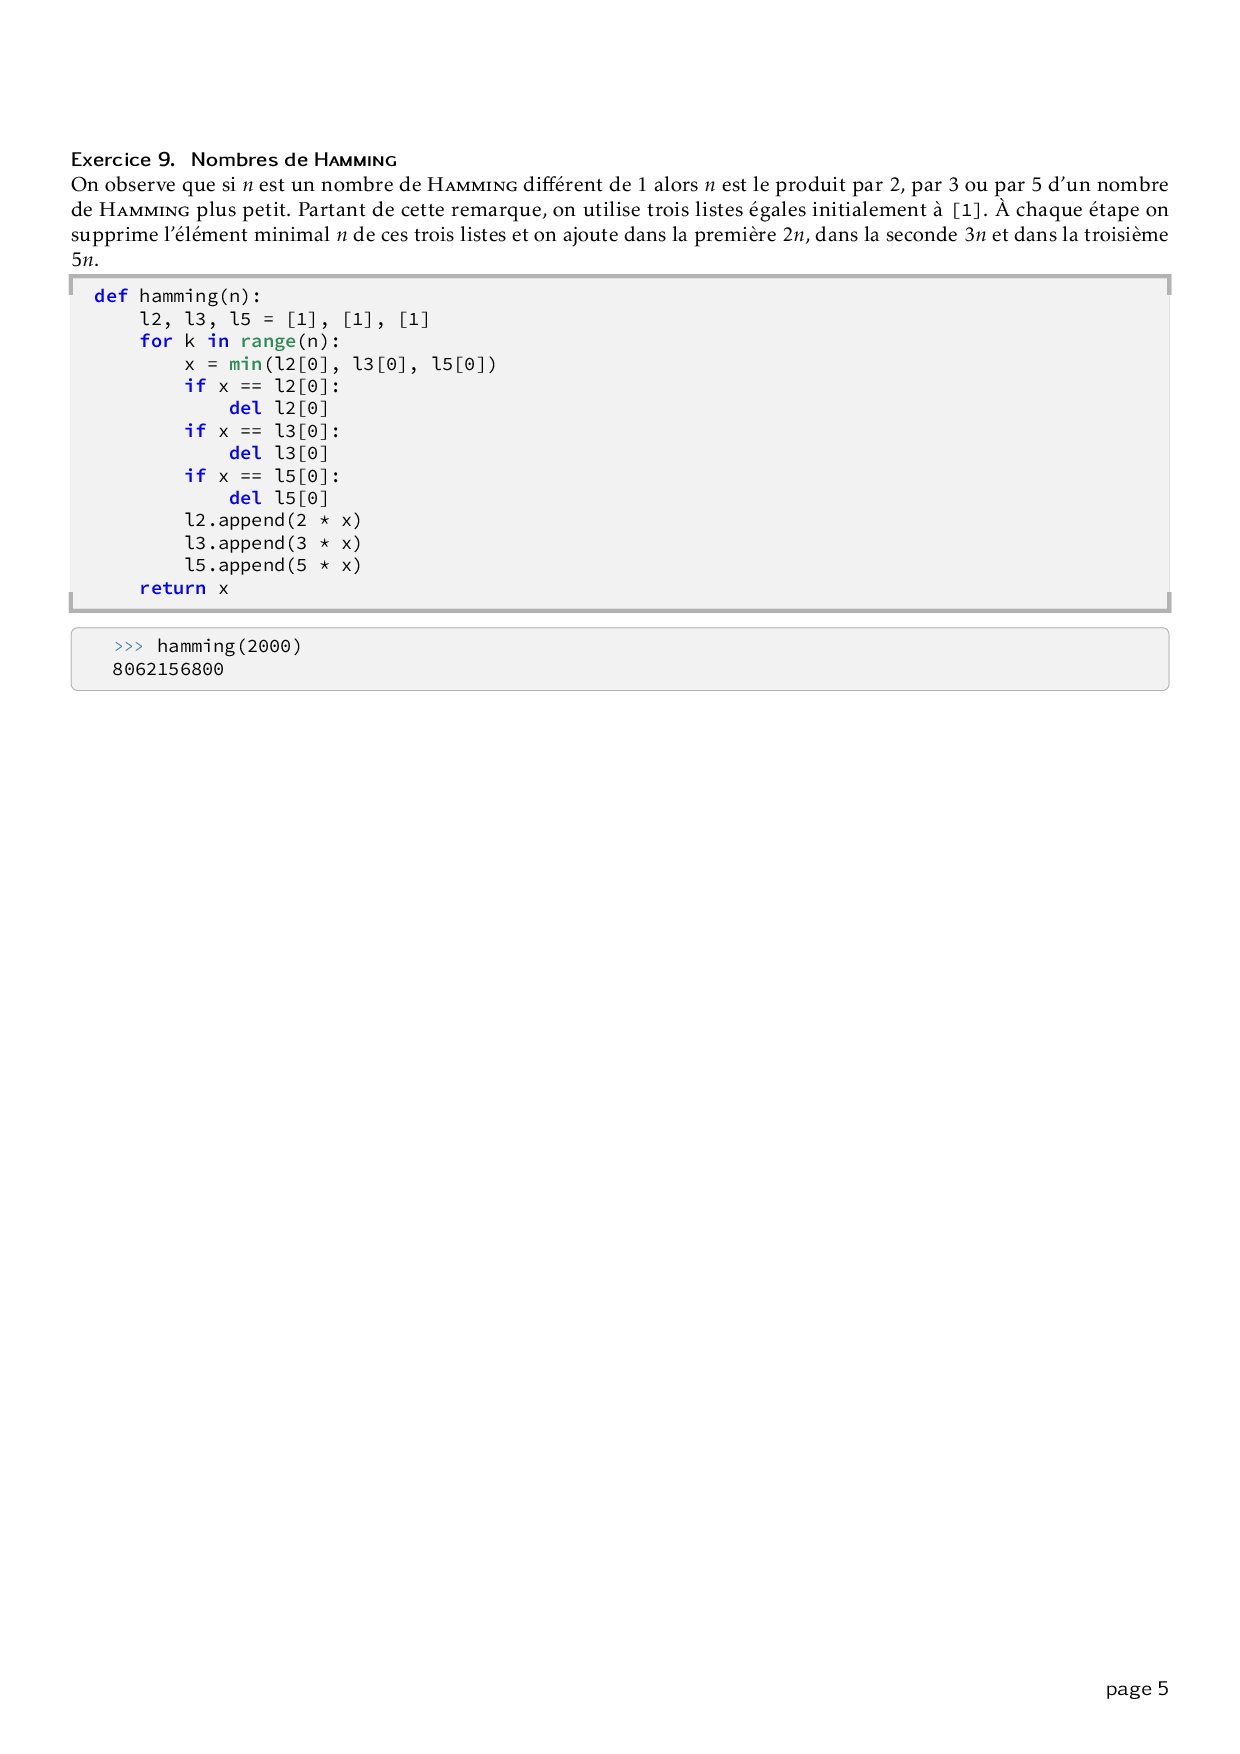This screenshot has height=1754, width=1240.
Task: Click the line "if x == l3[0]:"
Action: pyautogui.click(x=262, y=431)
